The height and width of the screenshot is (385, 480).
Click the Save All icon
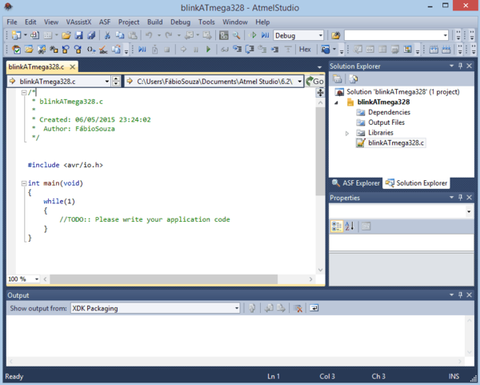(91, 35)
